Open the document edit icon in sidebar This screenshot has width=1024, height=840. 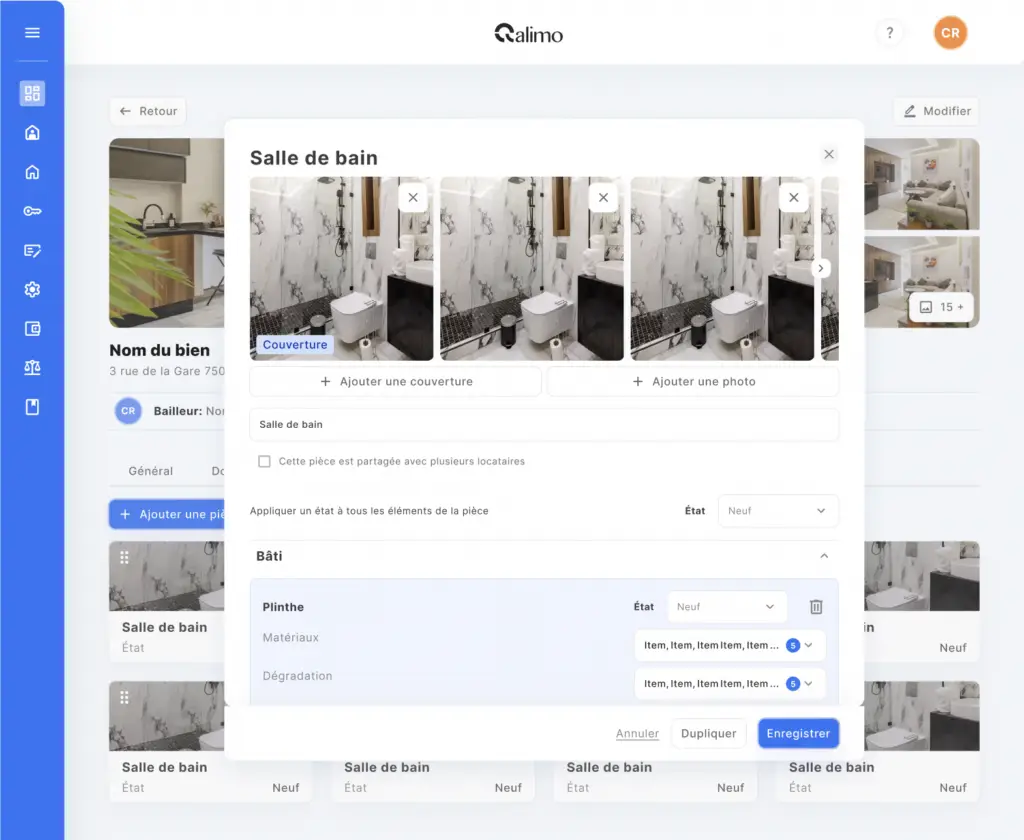pyautogui.click(x=32, y=250)
